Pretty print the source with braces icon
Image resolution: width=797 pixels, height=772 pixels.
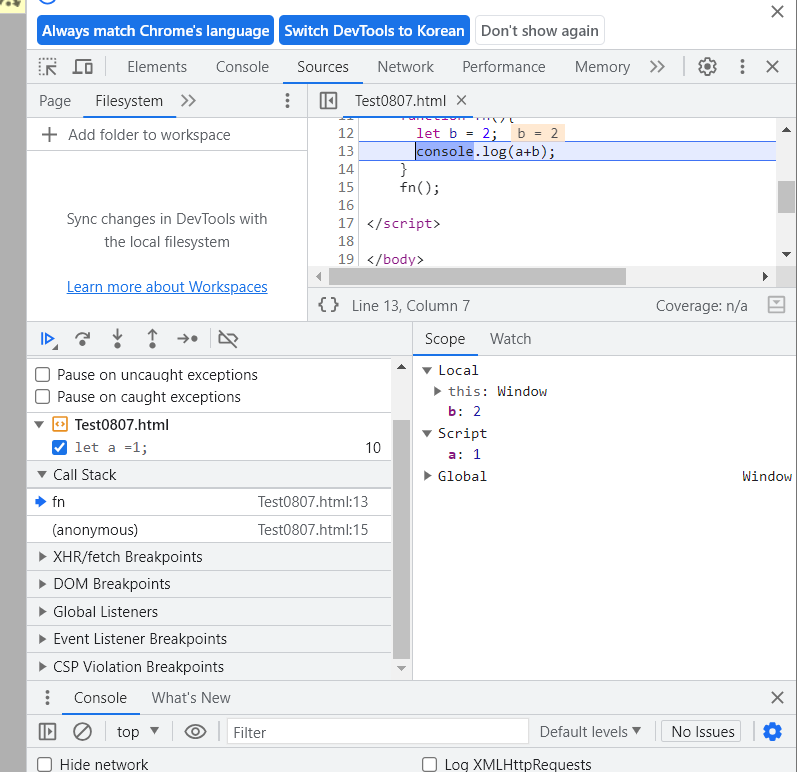[328, 305]
